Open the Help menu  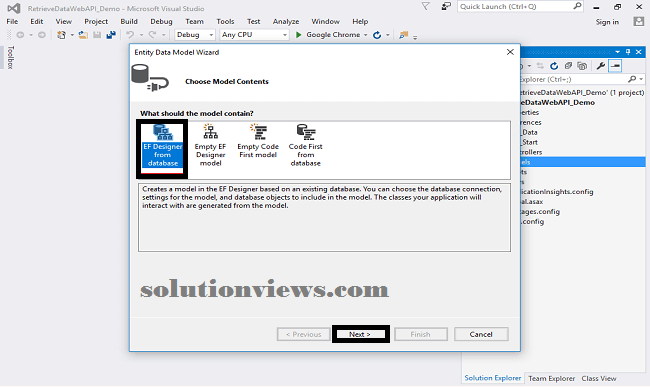point(360,22)
